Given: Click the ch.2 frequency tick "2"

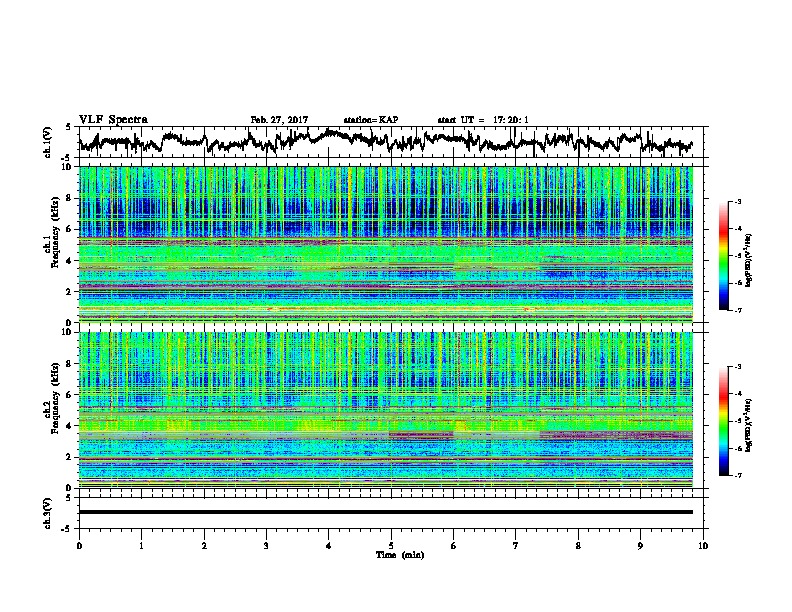Looking at the screenshot, I should 71,457.
